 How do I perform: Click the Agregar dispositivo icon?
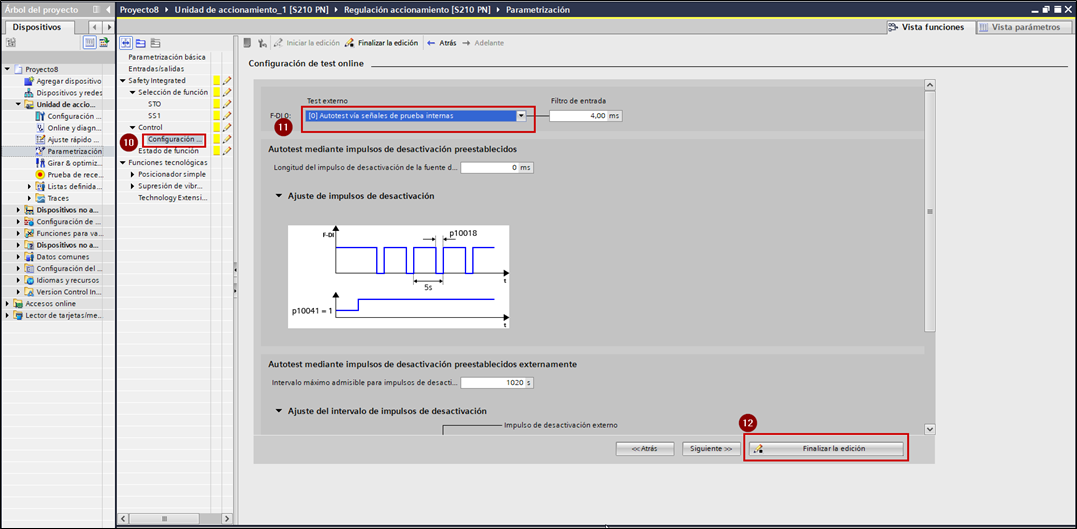click(x=29, y=81)
